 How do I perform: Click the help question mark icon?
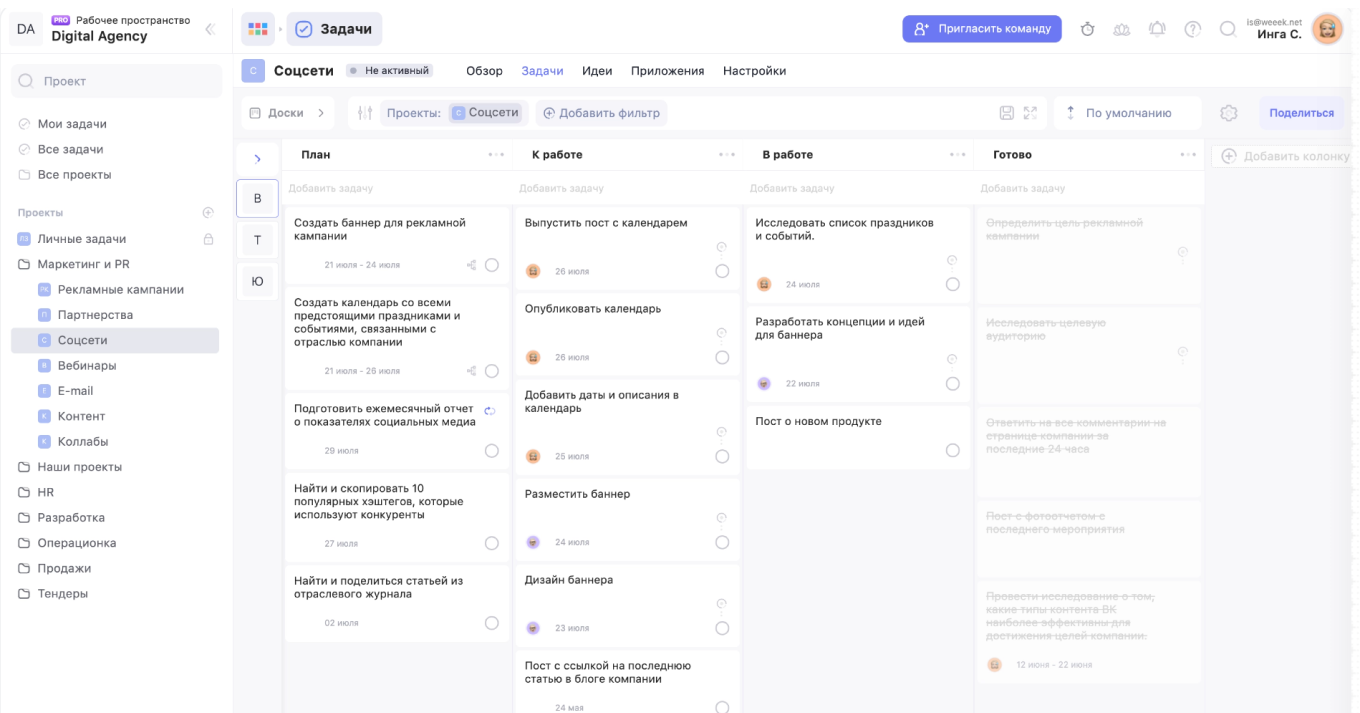[1192, 29]
